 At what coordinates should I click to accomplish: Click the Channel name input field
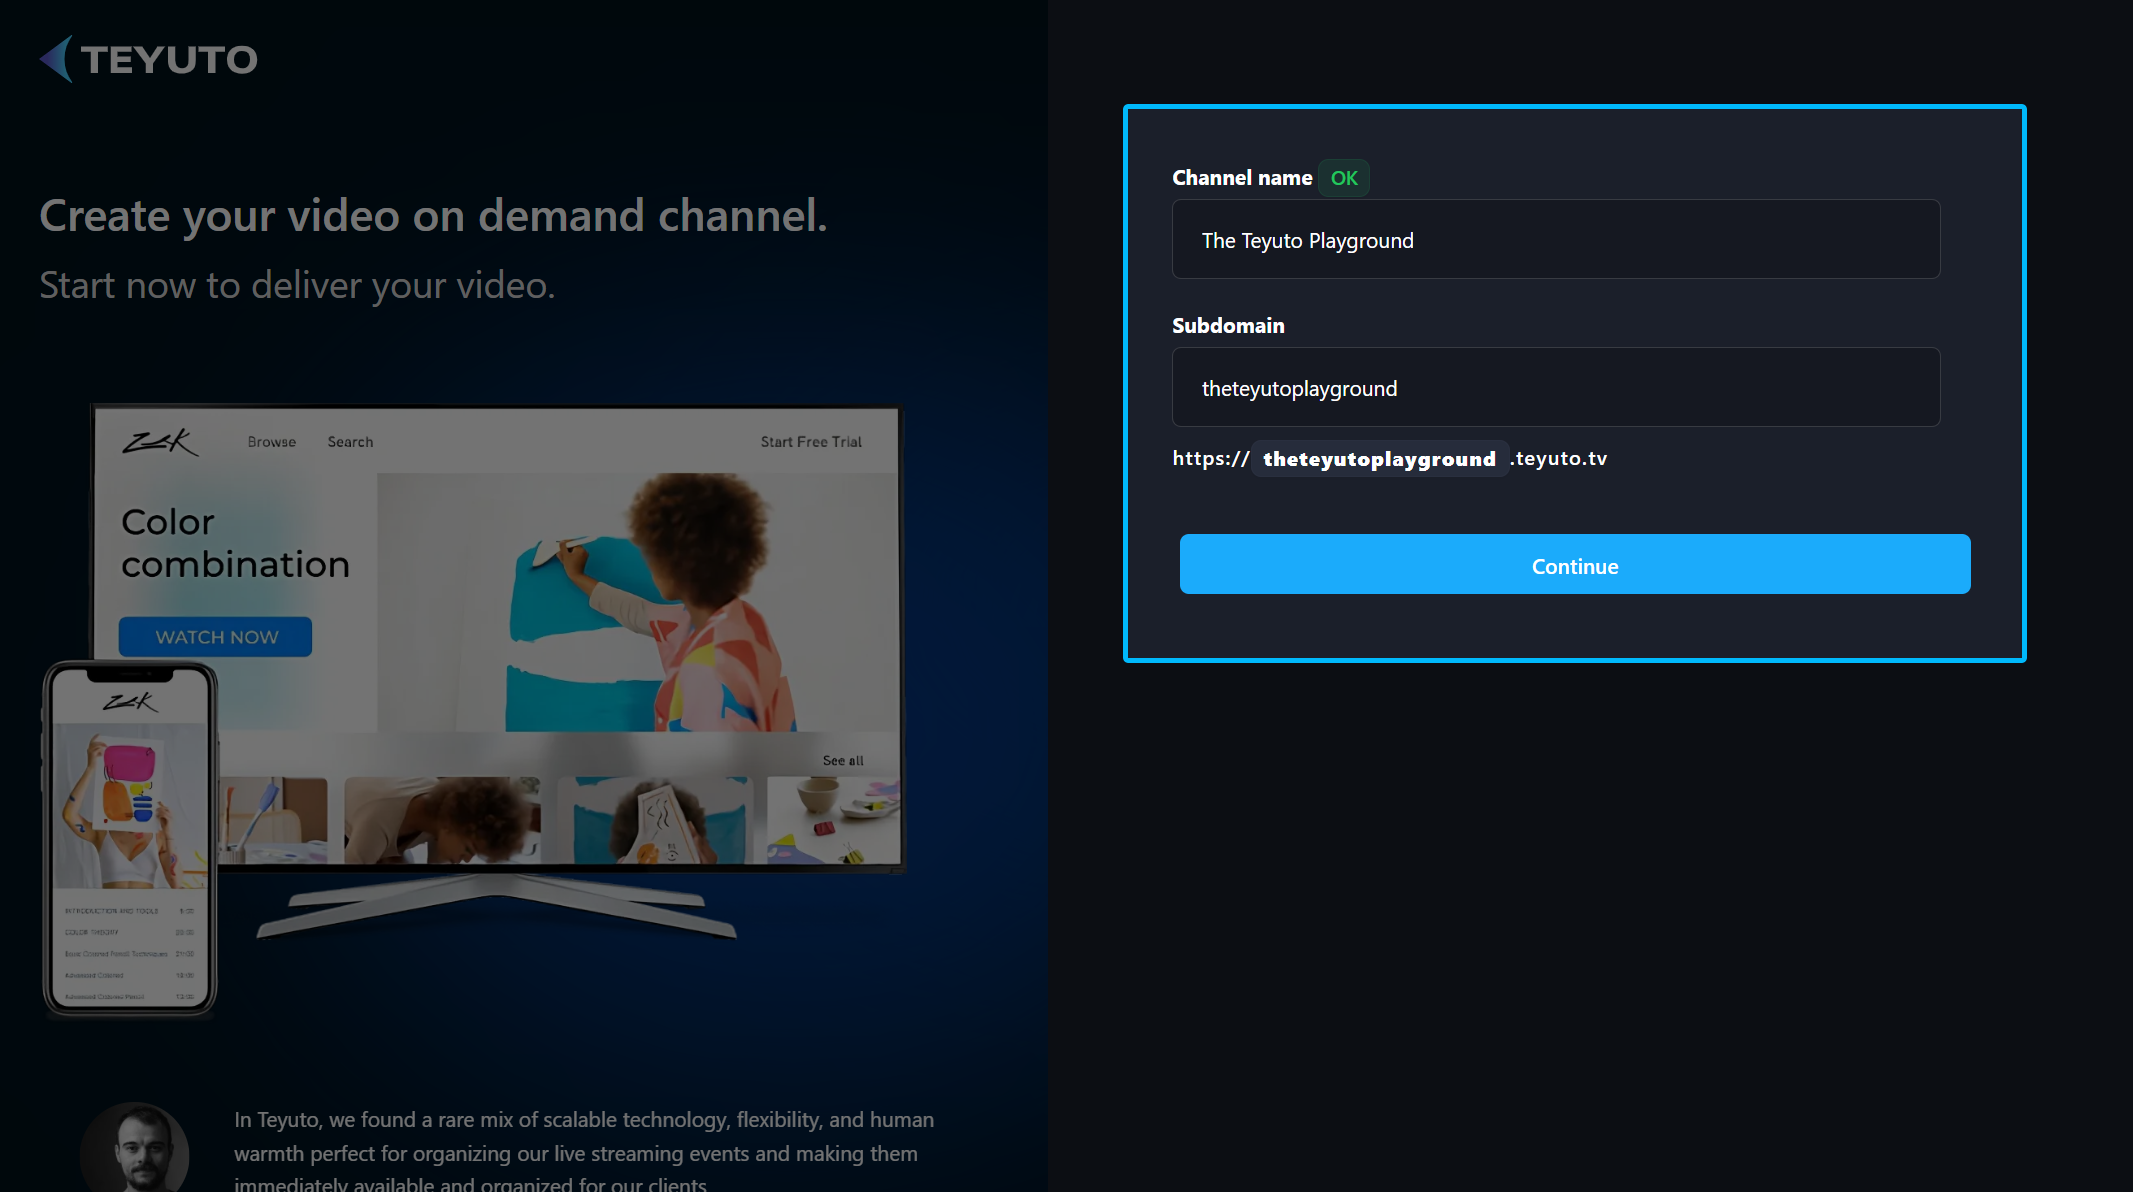tap(1555, 240)
